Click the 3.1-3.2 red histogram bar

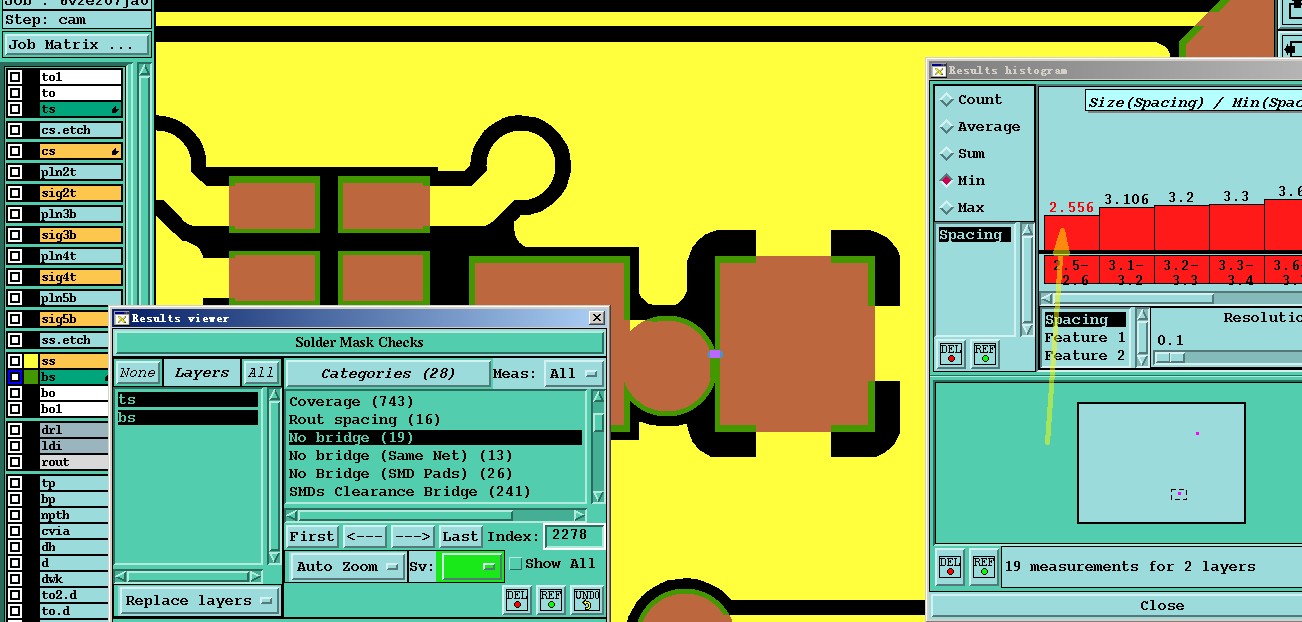point(1126,228)
